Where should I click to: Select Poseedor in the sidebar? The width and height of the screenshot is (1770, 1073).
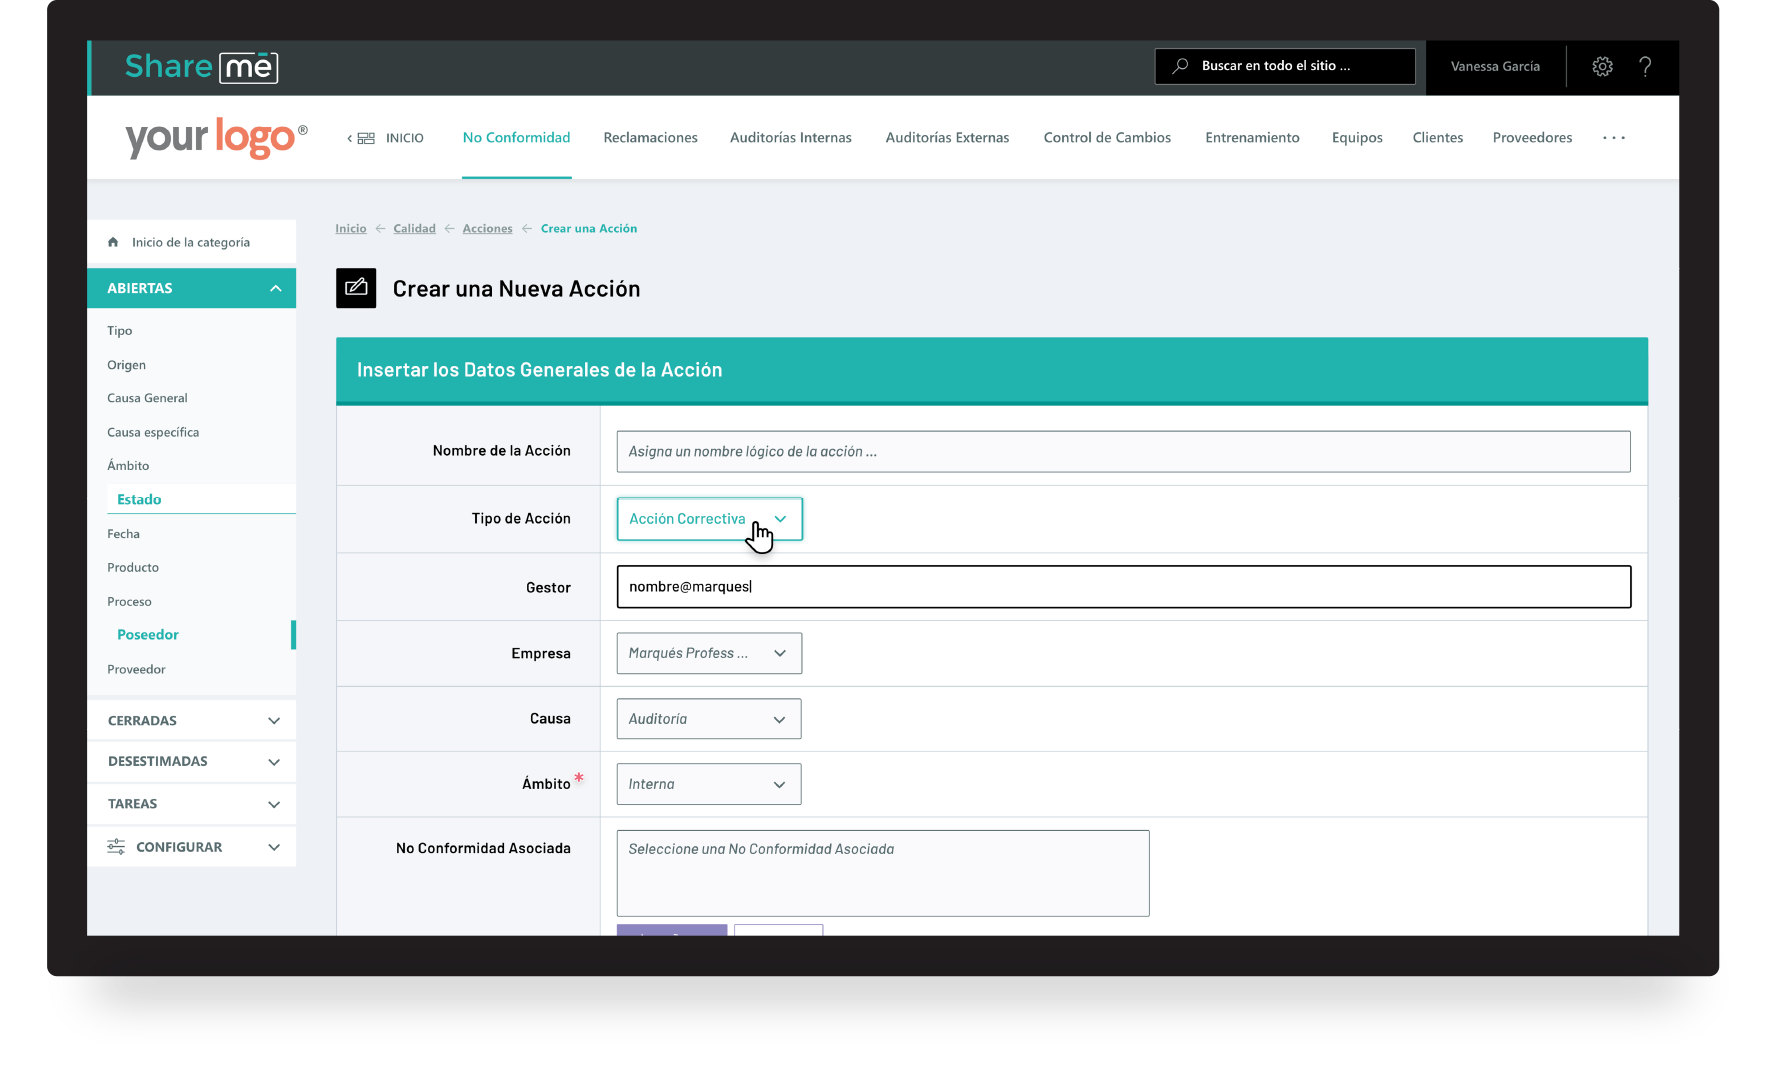point(147,634)
